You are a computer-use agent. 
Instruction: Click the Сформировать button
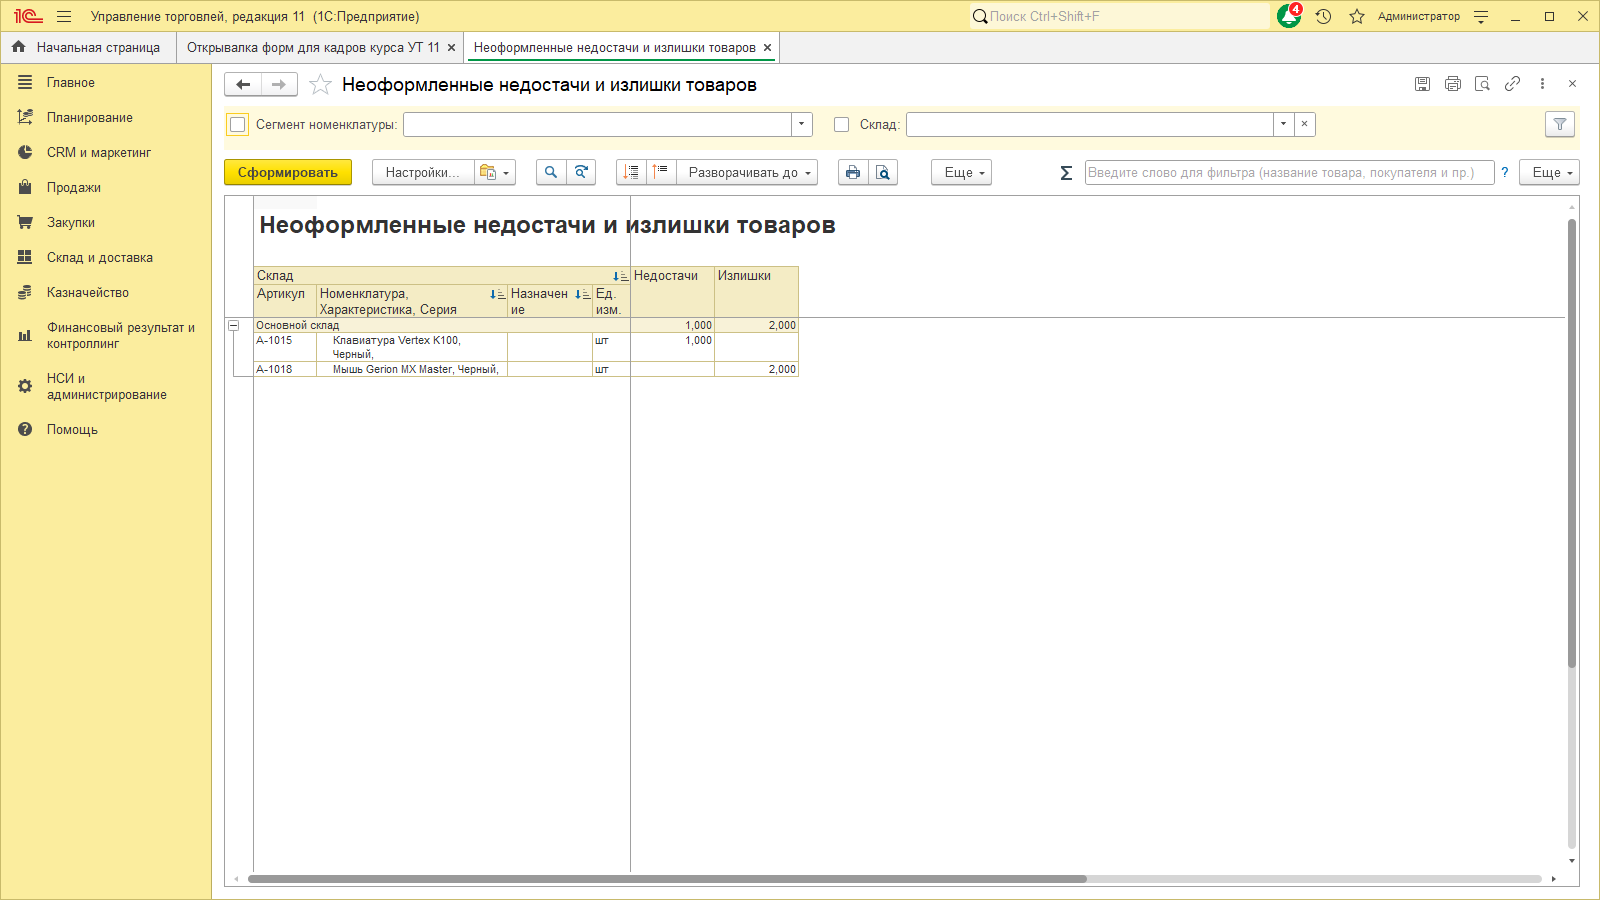pos(288,172)
